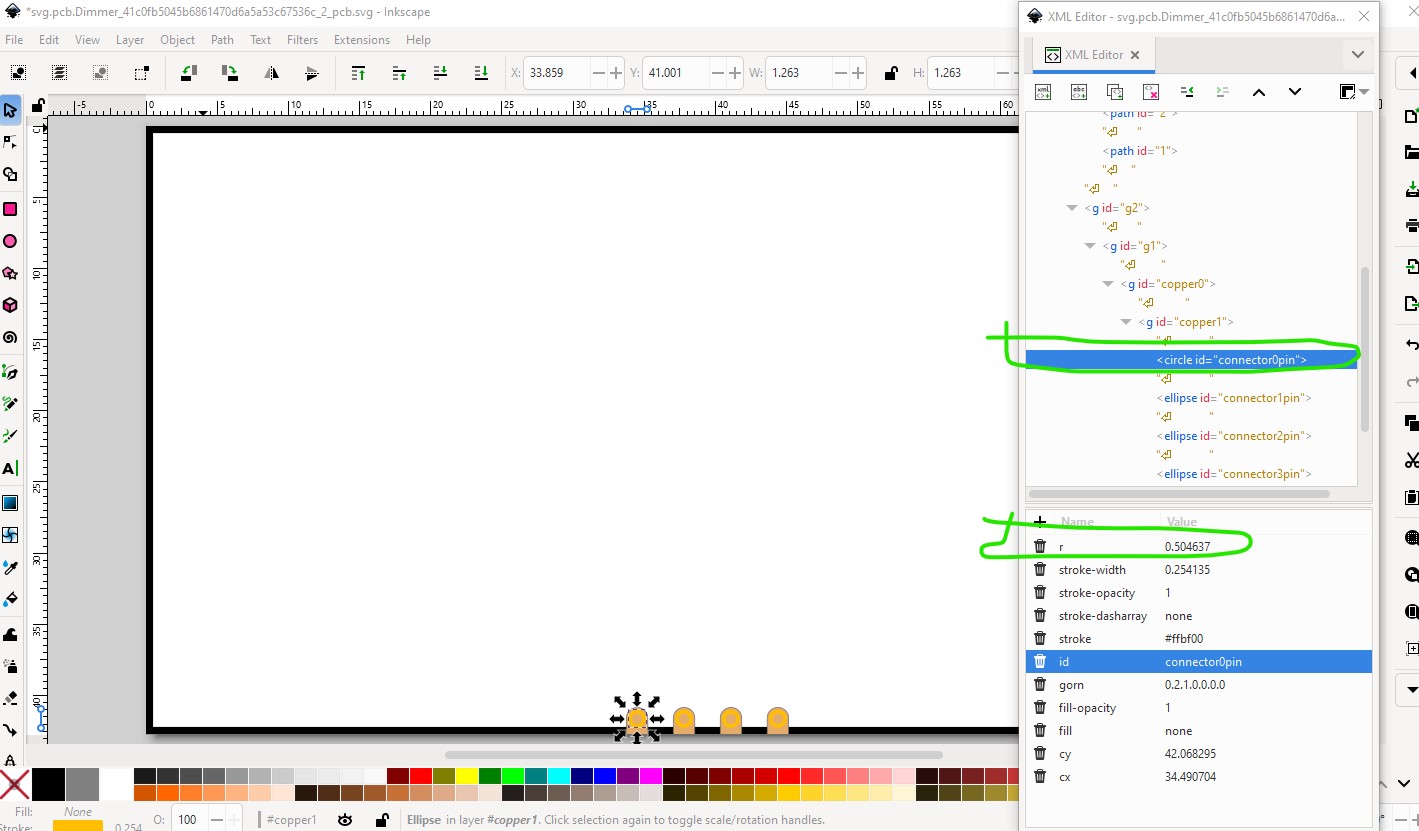
Task: Select the Star polygon tool
Action: 10,273
